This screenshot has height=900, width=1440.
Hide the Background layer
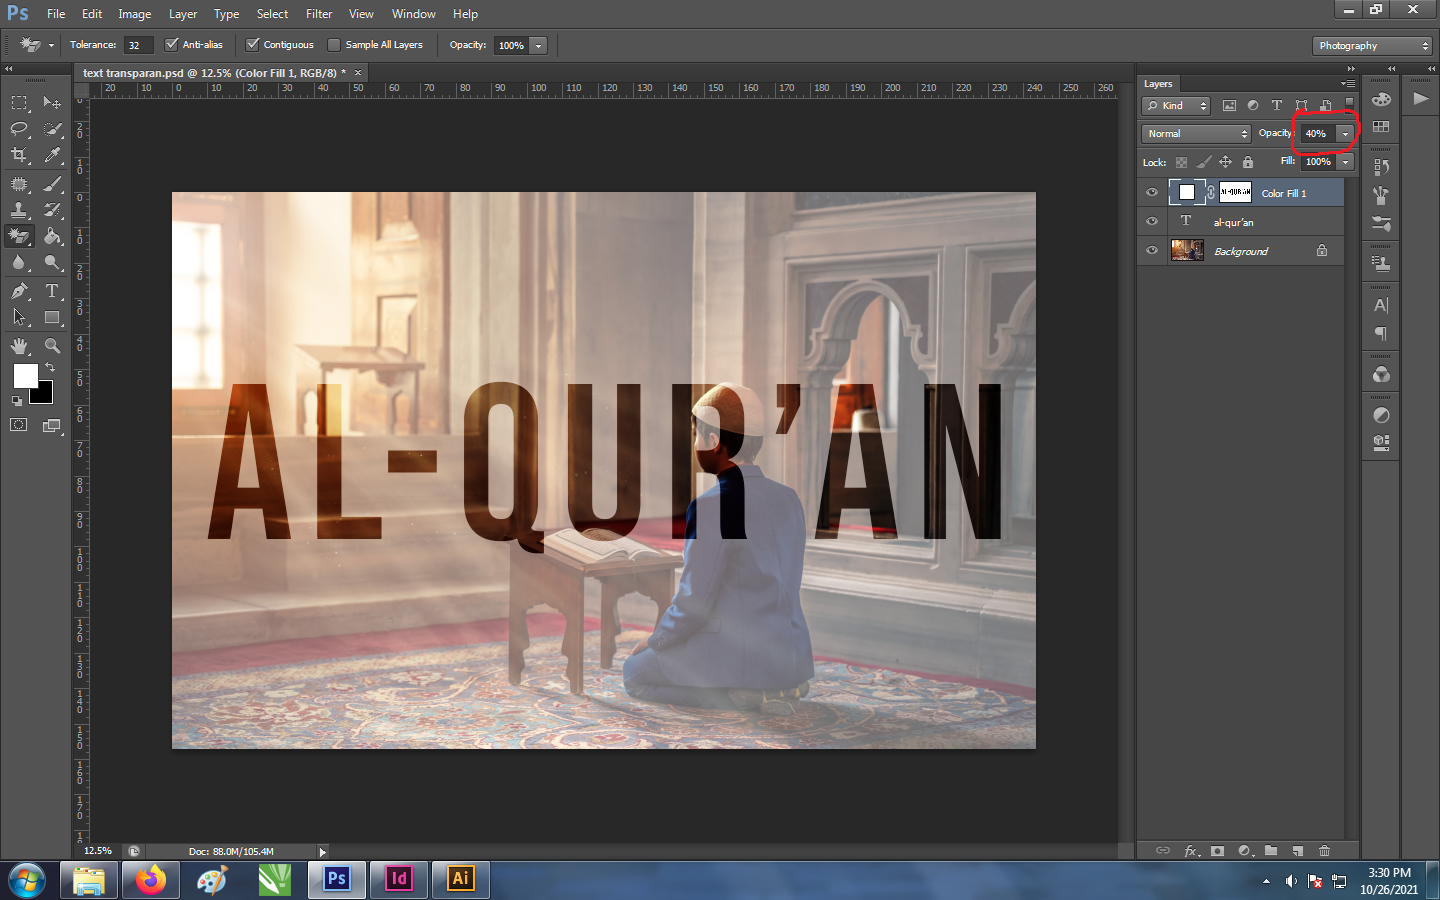pyautogui.click(x=1152, y=251)
